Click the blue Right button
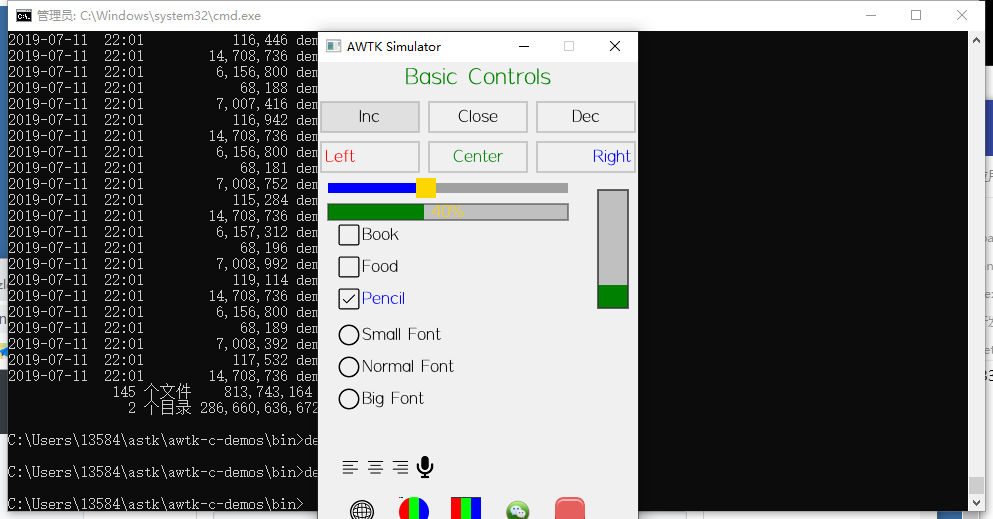This screenshot has width=993, height=519. [x=586, y=156]
